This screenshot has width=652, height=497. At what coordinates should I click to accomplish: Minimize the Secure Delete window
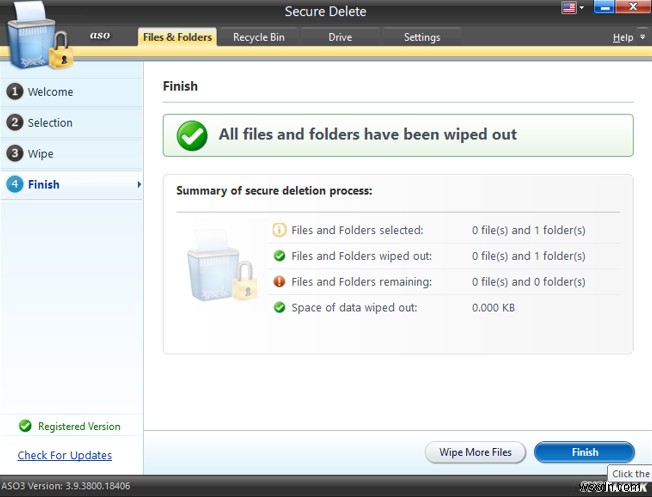(604, 7)
